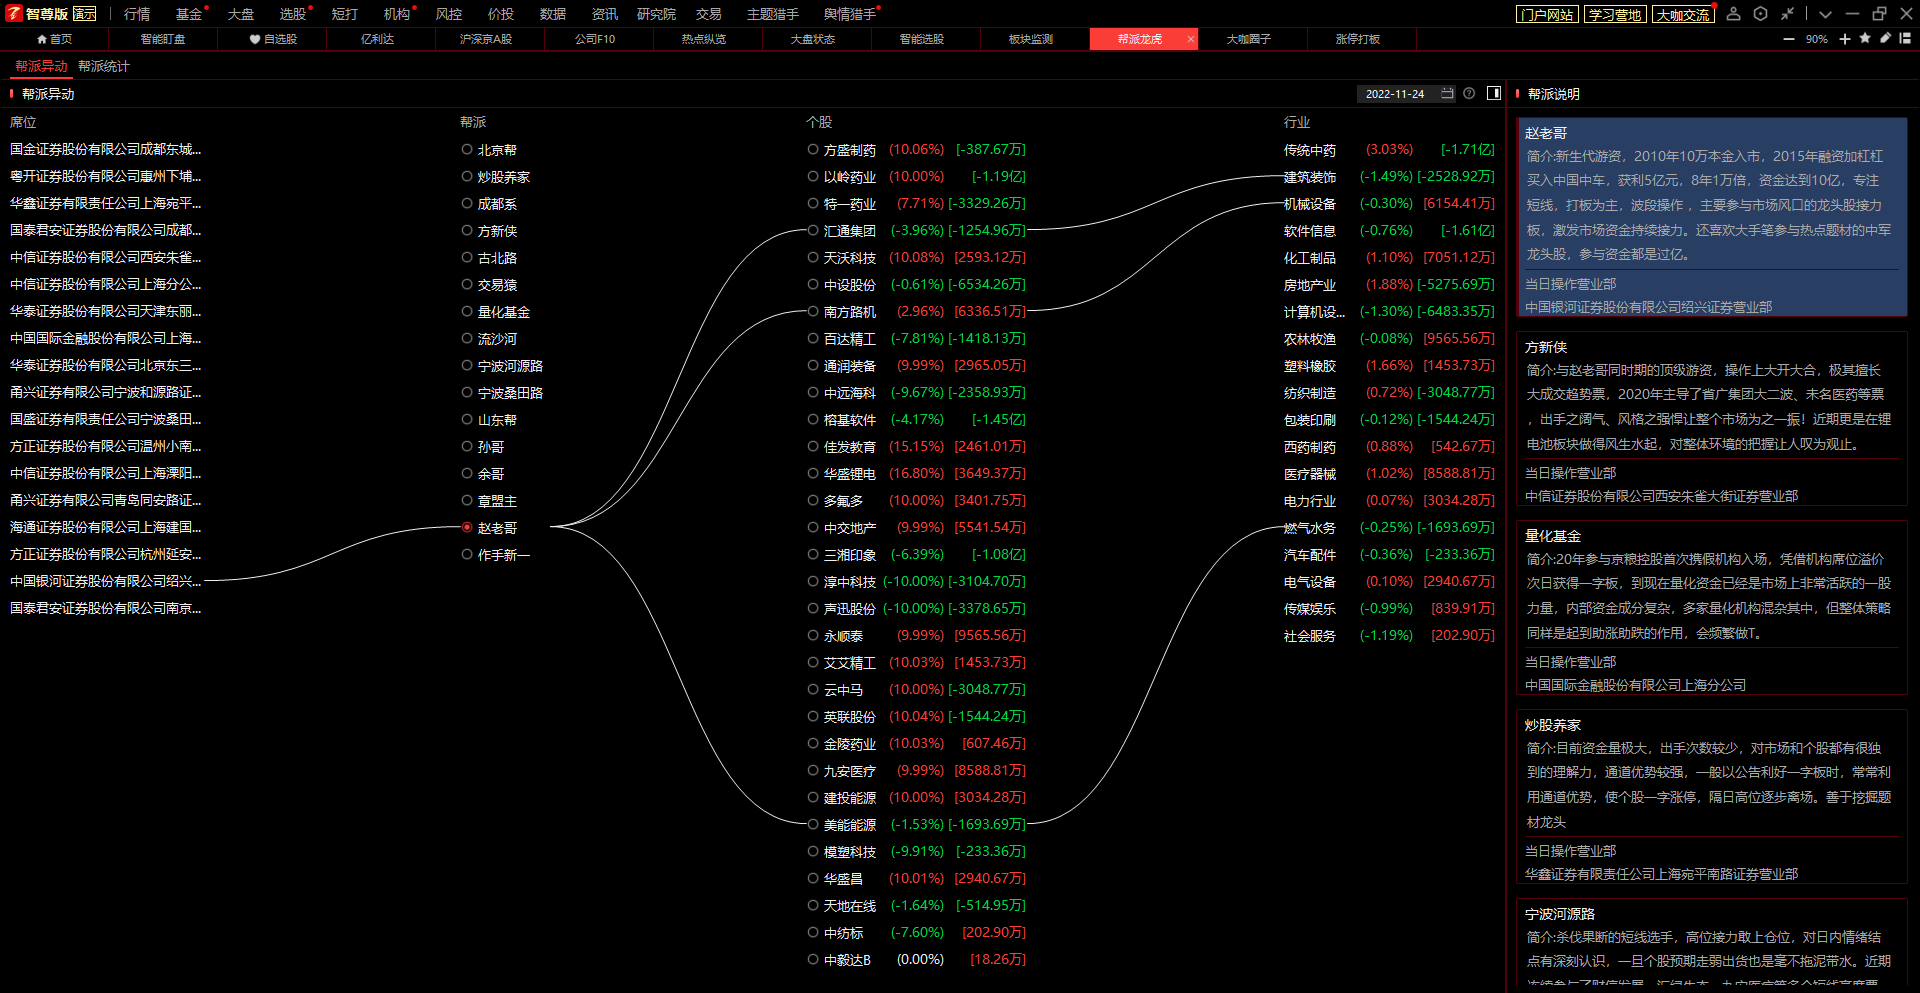Click the shrink window arrows icon
The image size is (1920, 993).
pyautogui.click(x=1787, y=14)
